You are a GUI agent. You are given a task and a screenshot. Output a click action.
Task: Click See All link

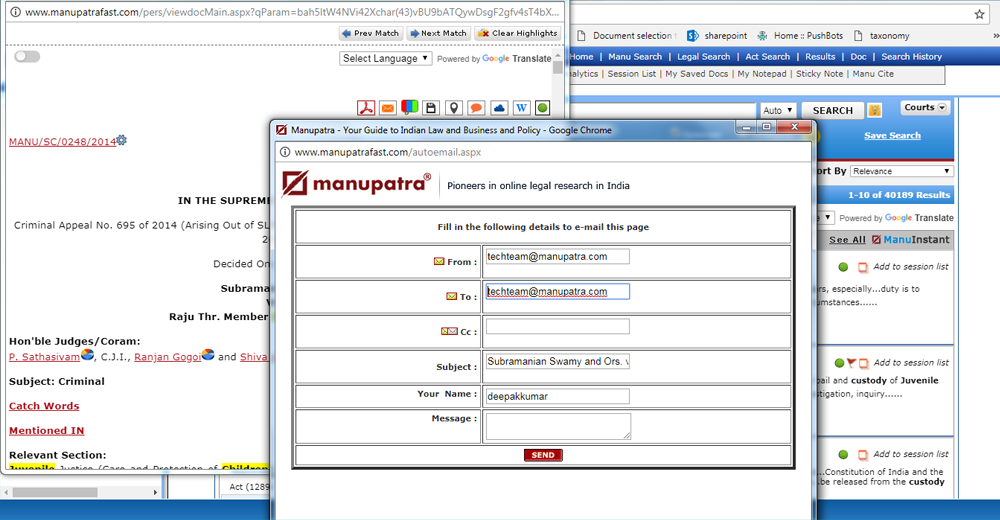click(847, 240)
